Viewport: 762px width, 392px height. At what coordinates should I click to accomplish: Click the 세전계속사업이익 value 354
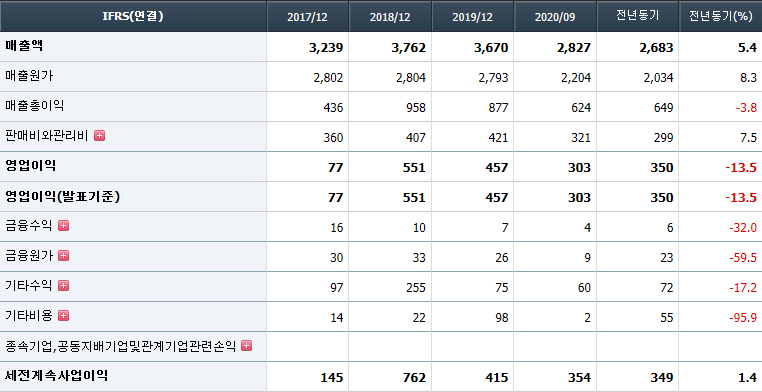[580, 378]
